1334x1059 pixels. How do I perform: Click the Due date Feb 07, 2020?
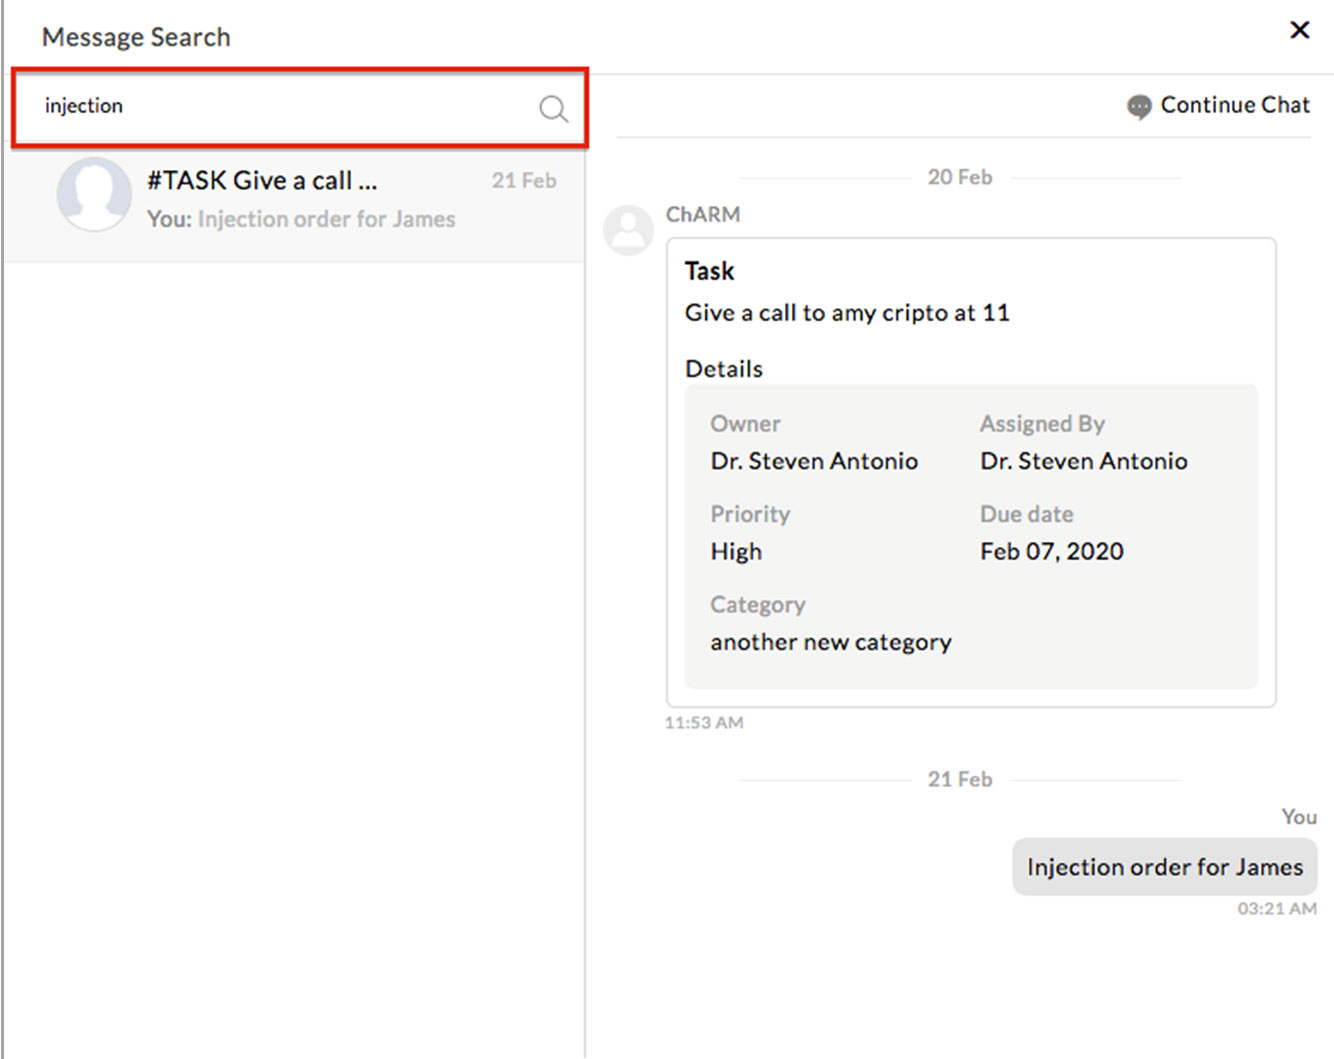pos(1051,551)
